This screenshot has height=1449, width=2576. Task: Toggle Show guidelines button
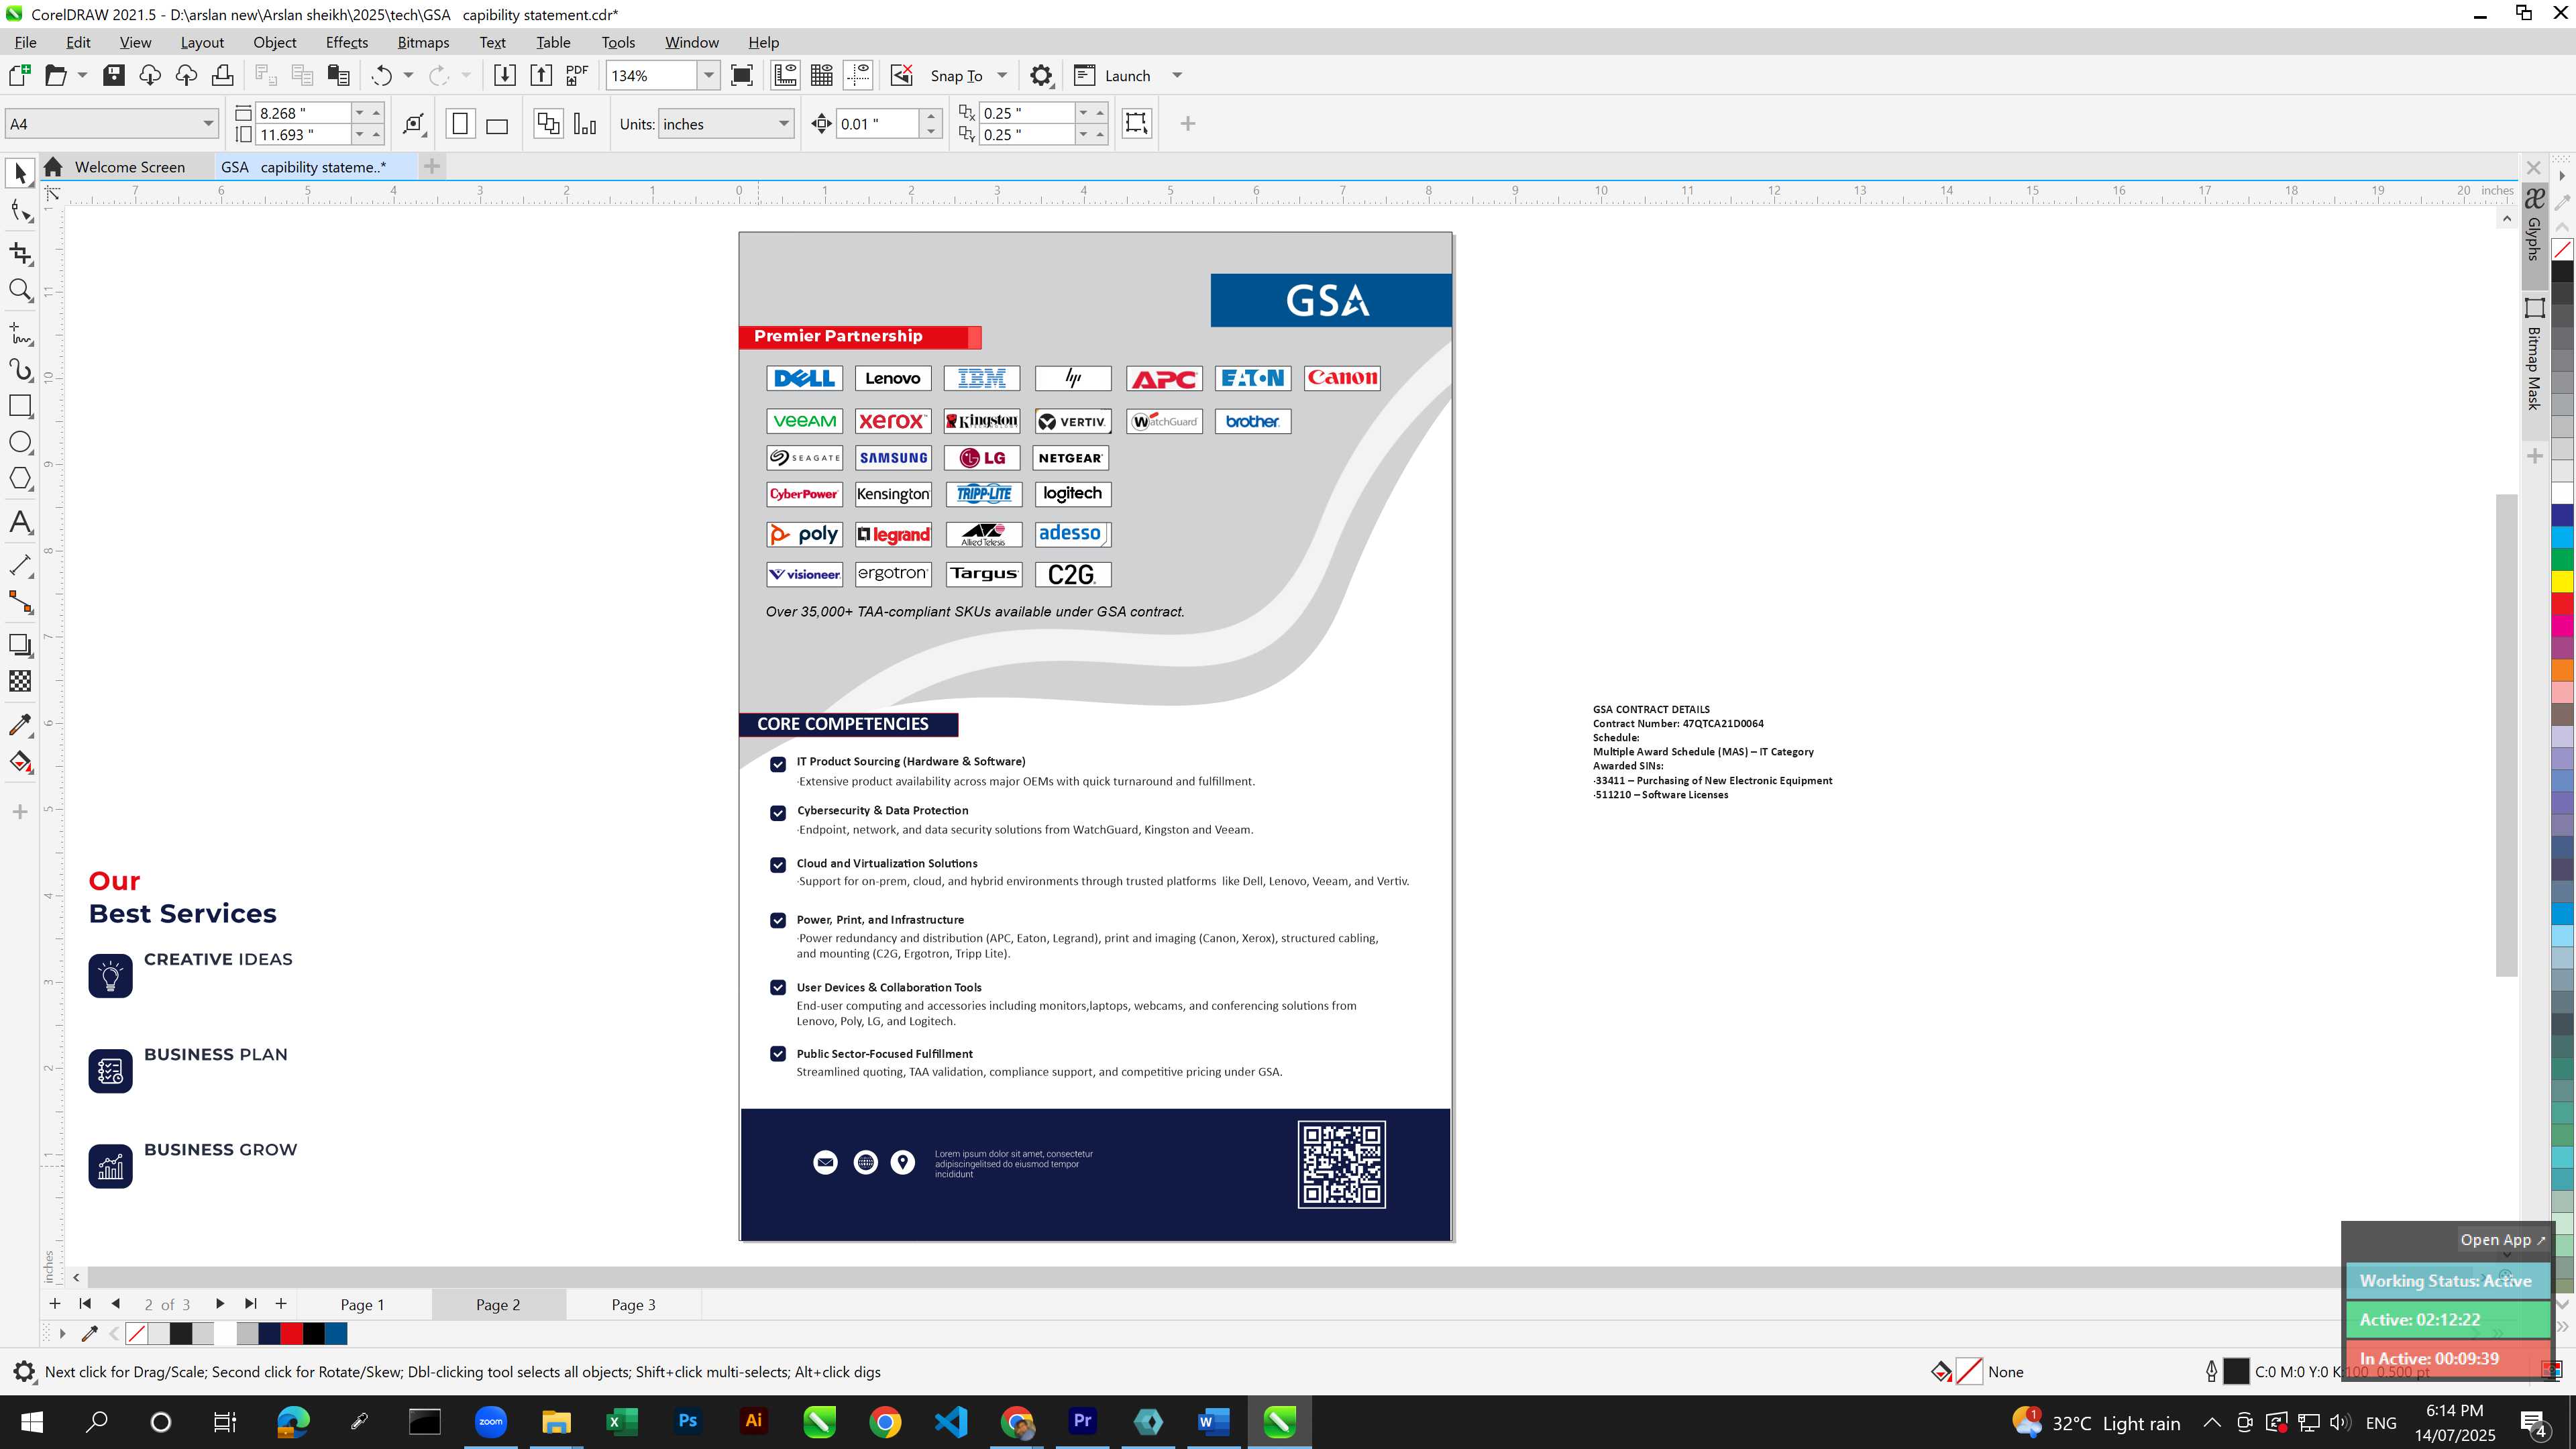coord(858,75)
